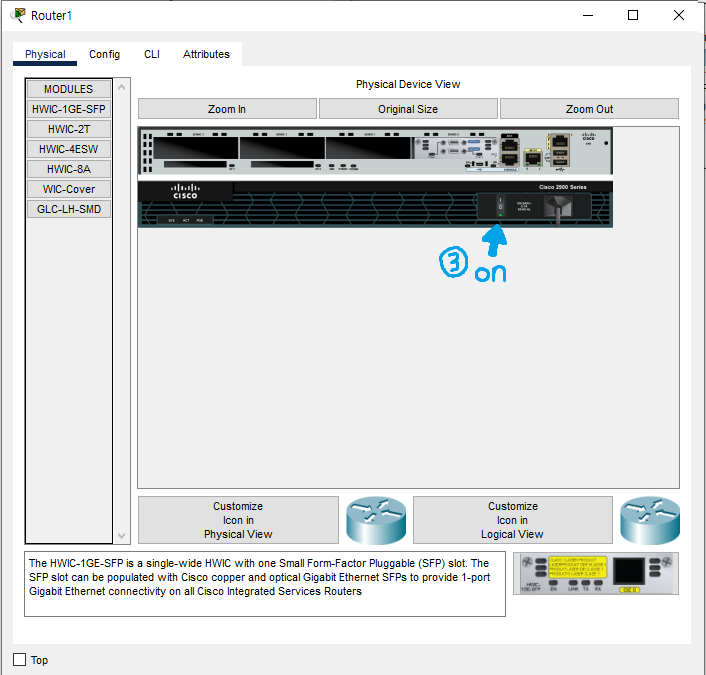Click the left compact flash slot

click(195, 164)
